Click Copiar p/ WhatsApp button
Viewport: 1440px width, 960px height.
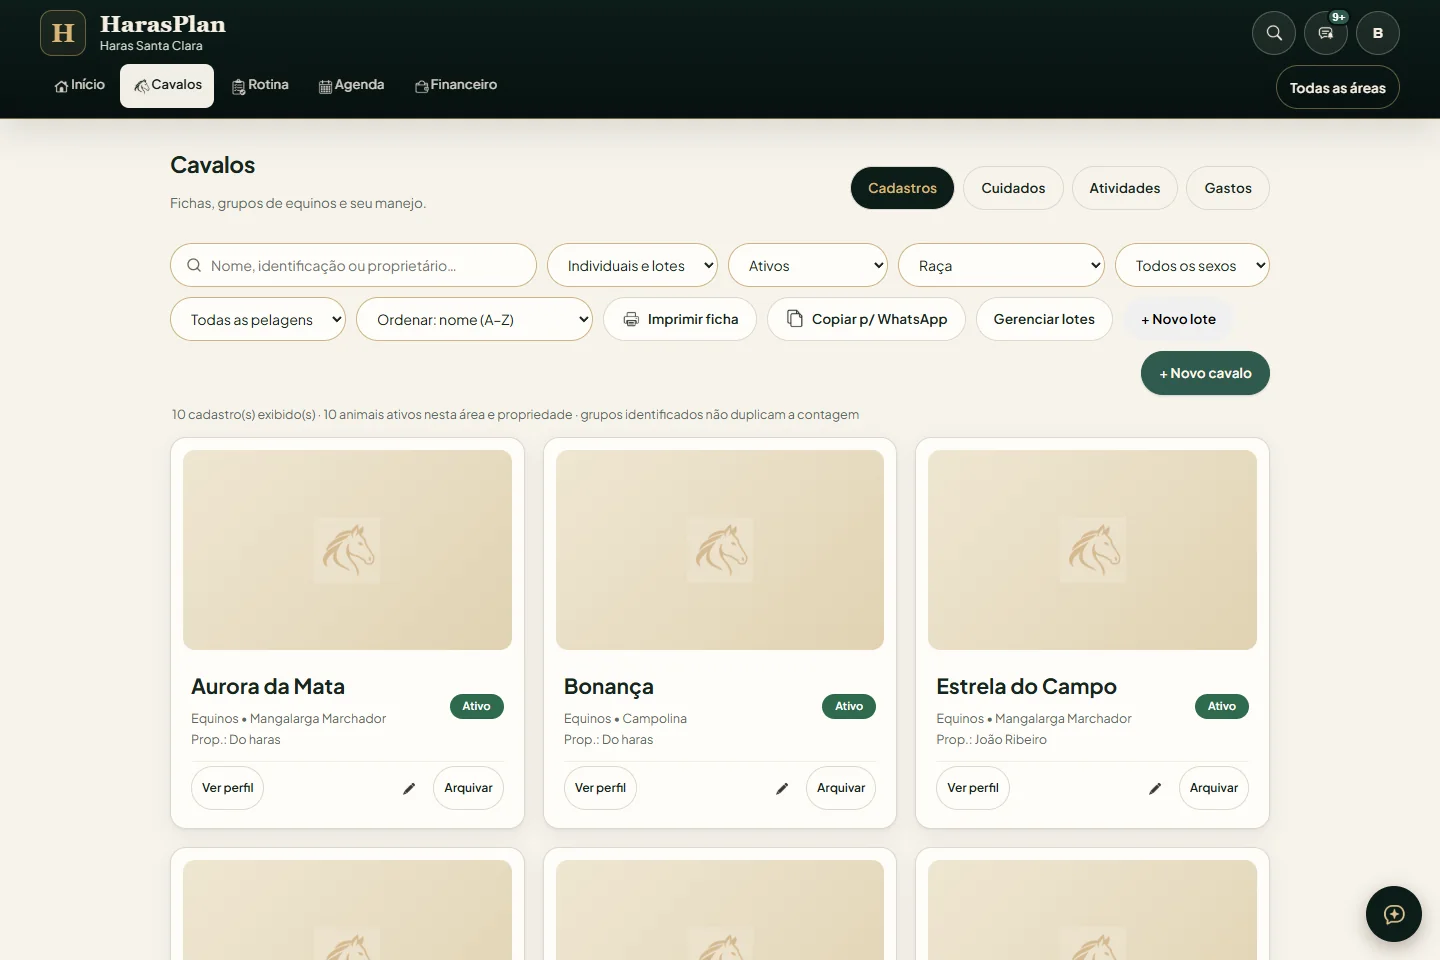point(866,319)
